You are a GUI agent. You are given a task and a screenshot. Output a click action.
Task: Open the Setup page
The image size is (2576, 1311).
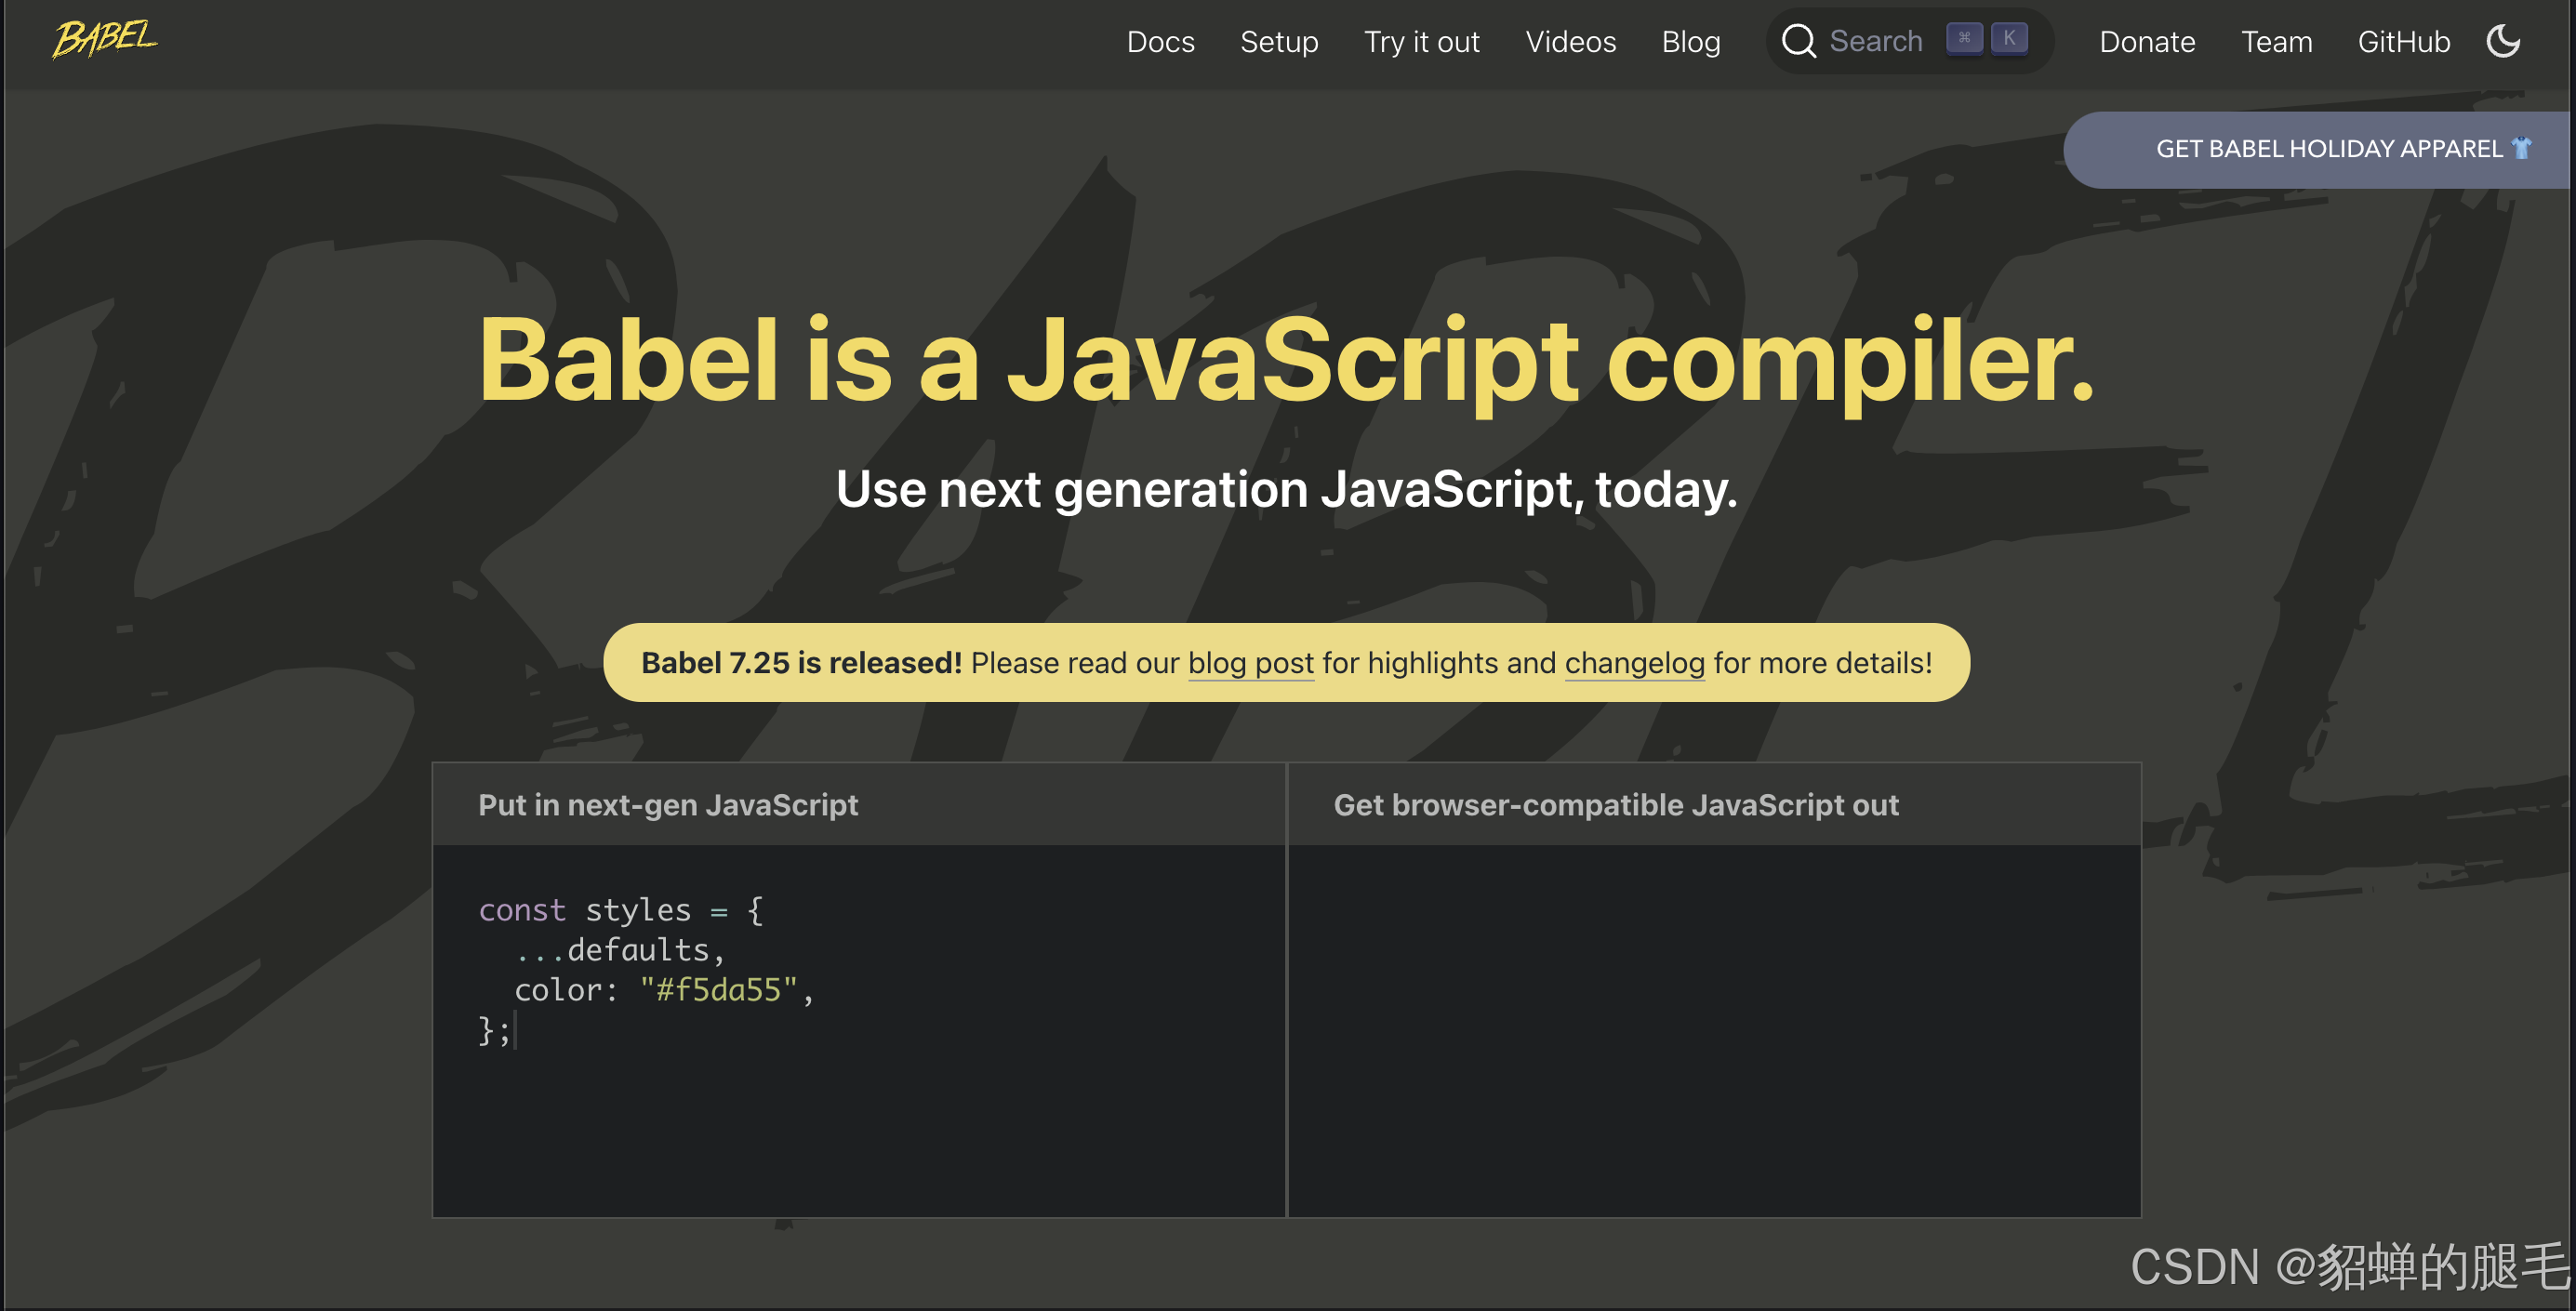tap(1279, 41)
